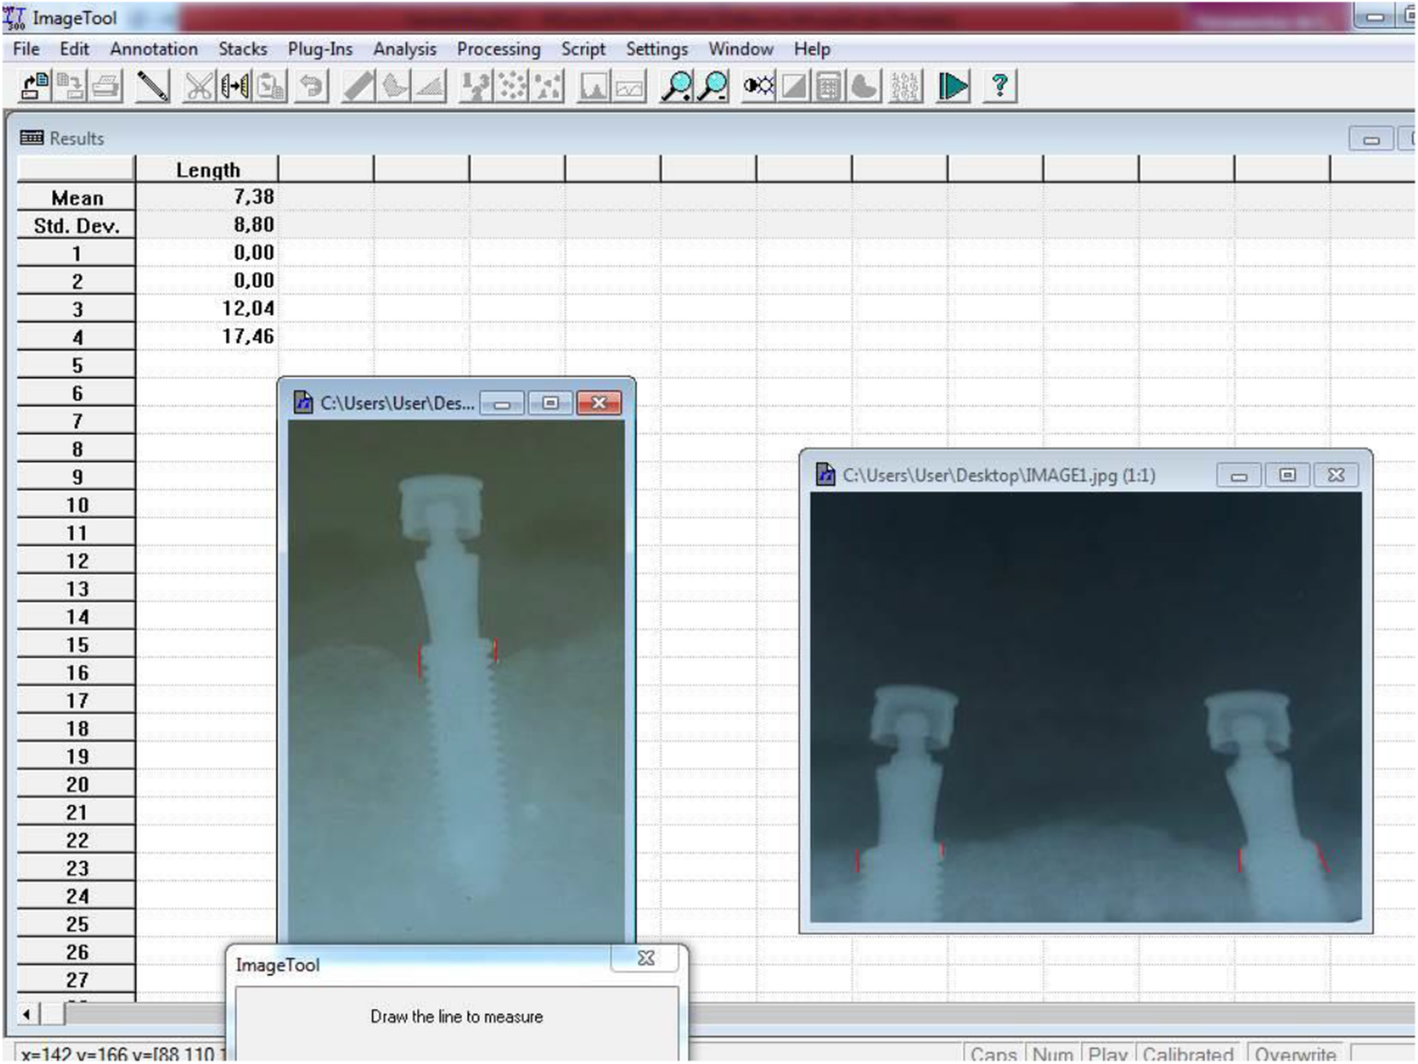1418x1064 pixels.
Task: Open the Window menu
Action: coord(741,49)
